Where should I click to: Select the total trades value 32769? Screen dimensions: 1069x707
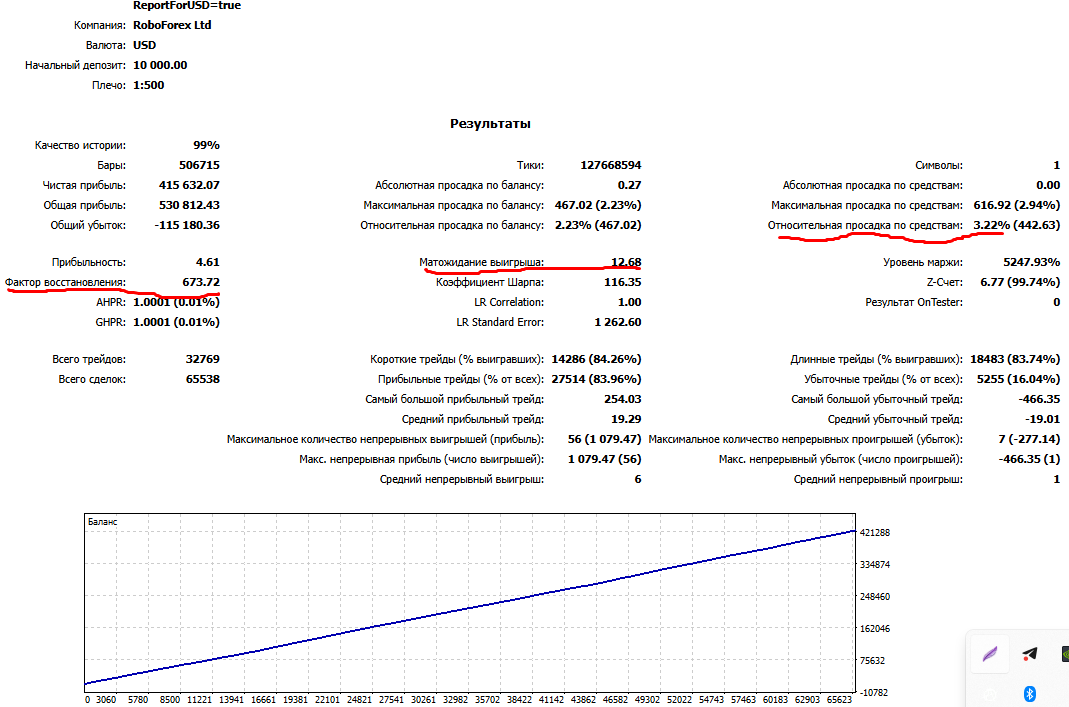[203, 359]
